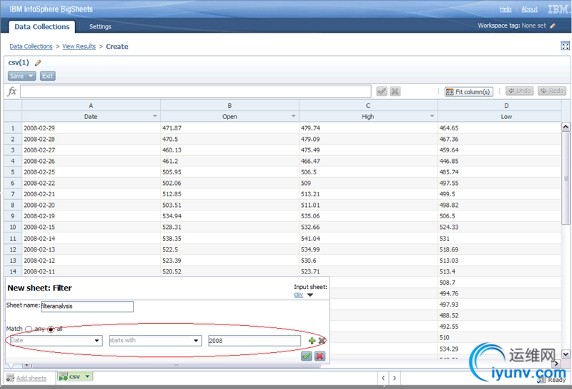The height and width of the screenshot is (389, 572).
Task: Confirm filter sheet with green check button
Action: tap(306, 356)
